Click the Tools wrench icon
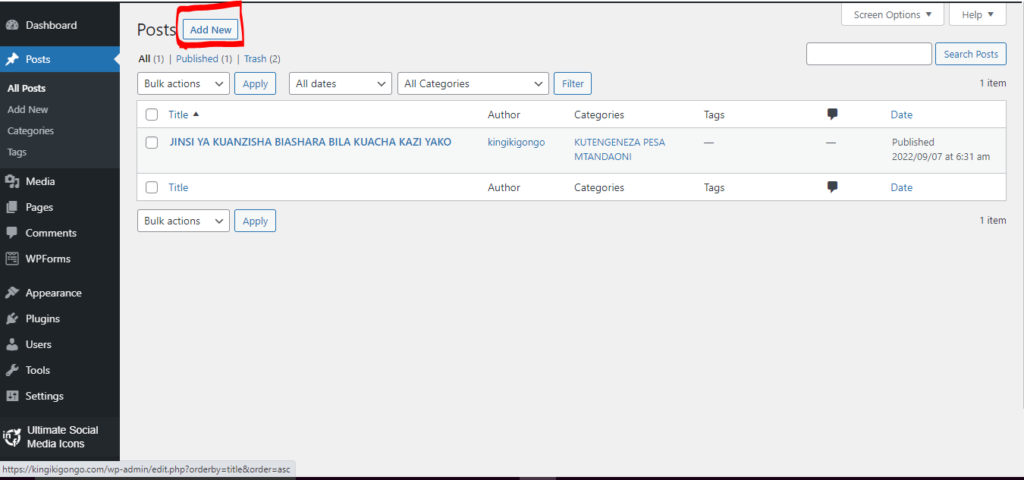Viewport: 1024px width, 480px height. (12, 370)
